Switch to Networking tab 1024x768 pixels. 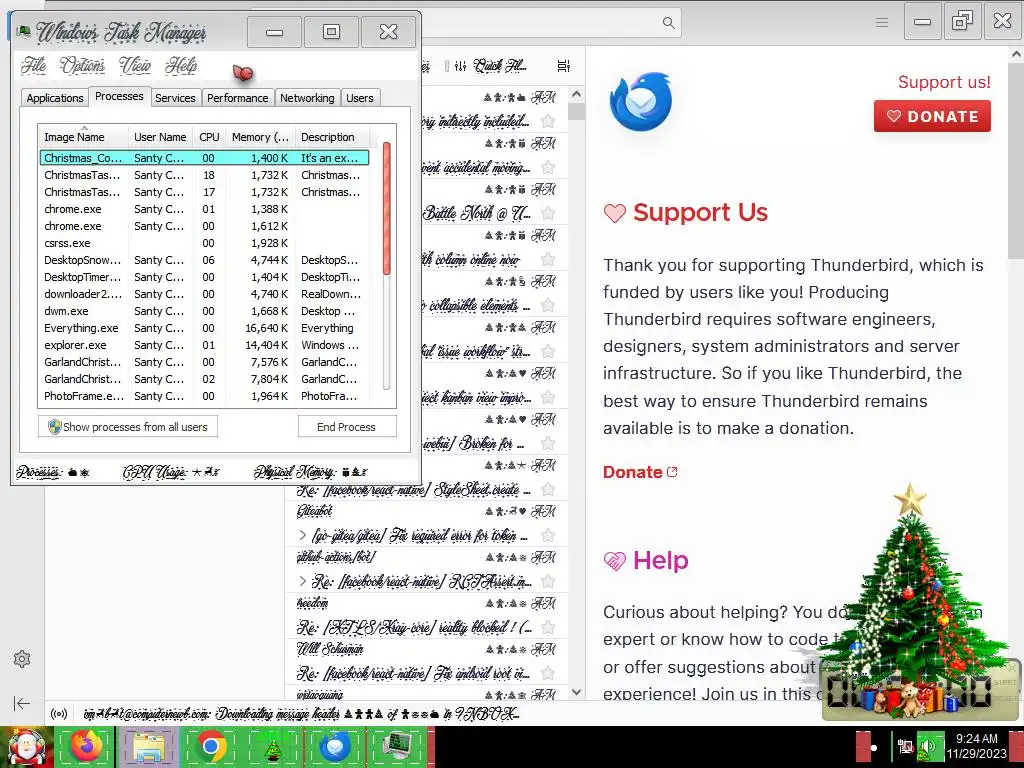pos(307,98)
